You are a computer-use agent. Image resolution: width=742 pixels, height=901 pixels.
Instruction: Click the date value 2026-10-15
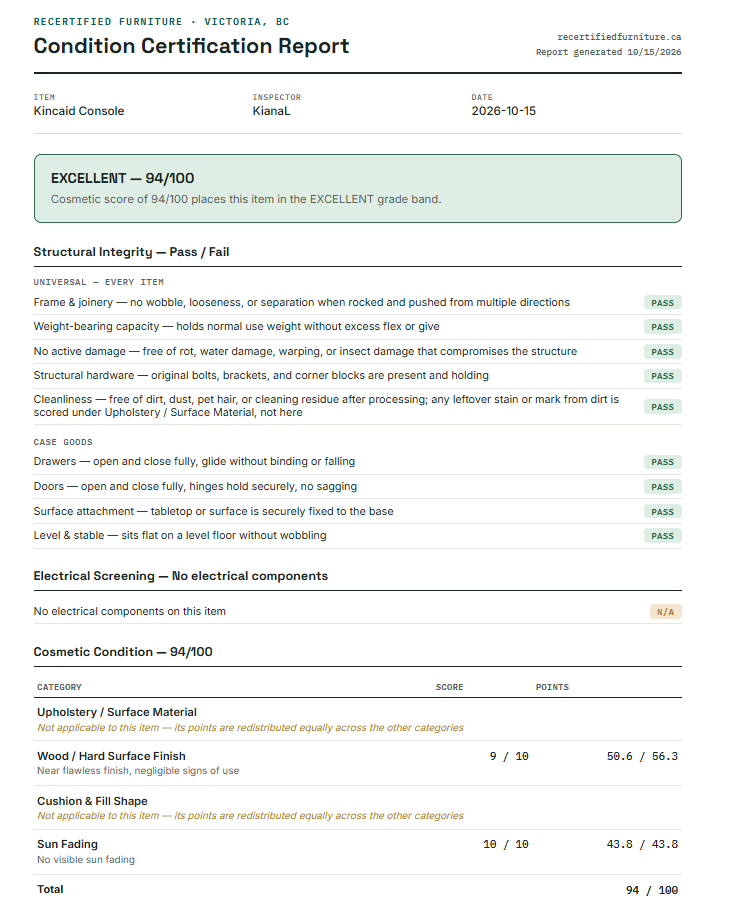tap(503, 111)
